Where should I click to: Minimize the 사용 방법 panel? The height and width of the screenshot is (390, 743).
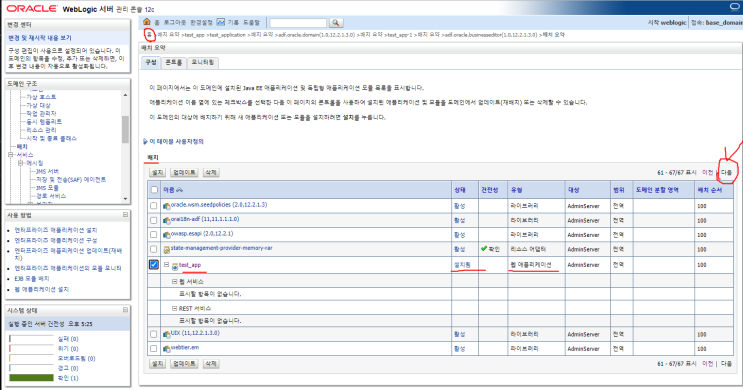click(x=125, y=215)
